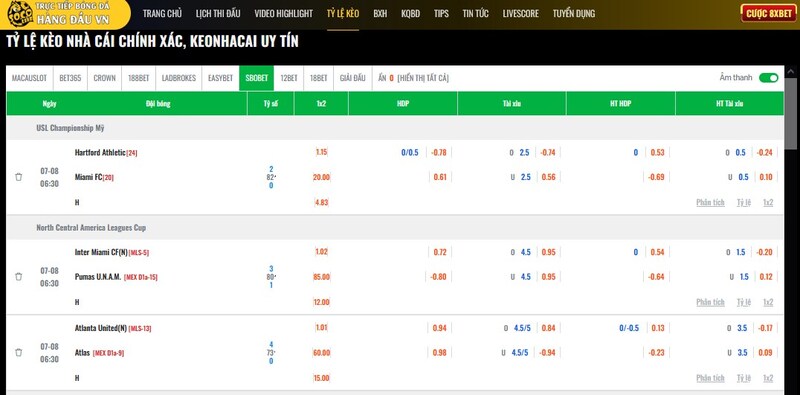Click the 60.00 odds for Atlas
Viewport: 800px width, 395px height.
[x=321, y=353]
